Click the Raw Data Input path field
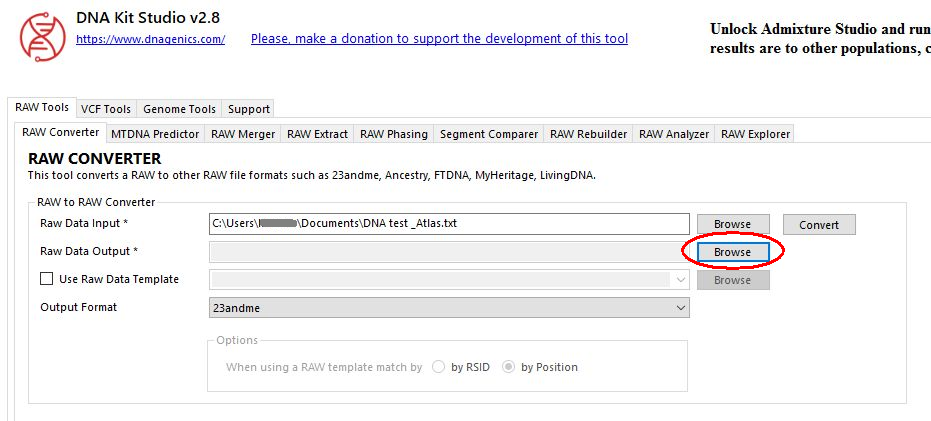 (x=449, y=224)
